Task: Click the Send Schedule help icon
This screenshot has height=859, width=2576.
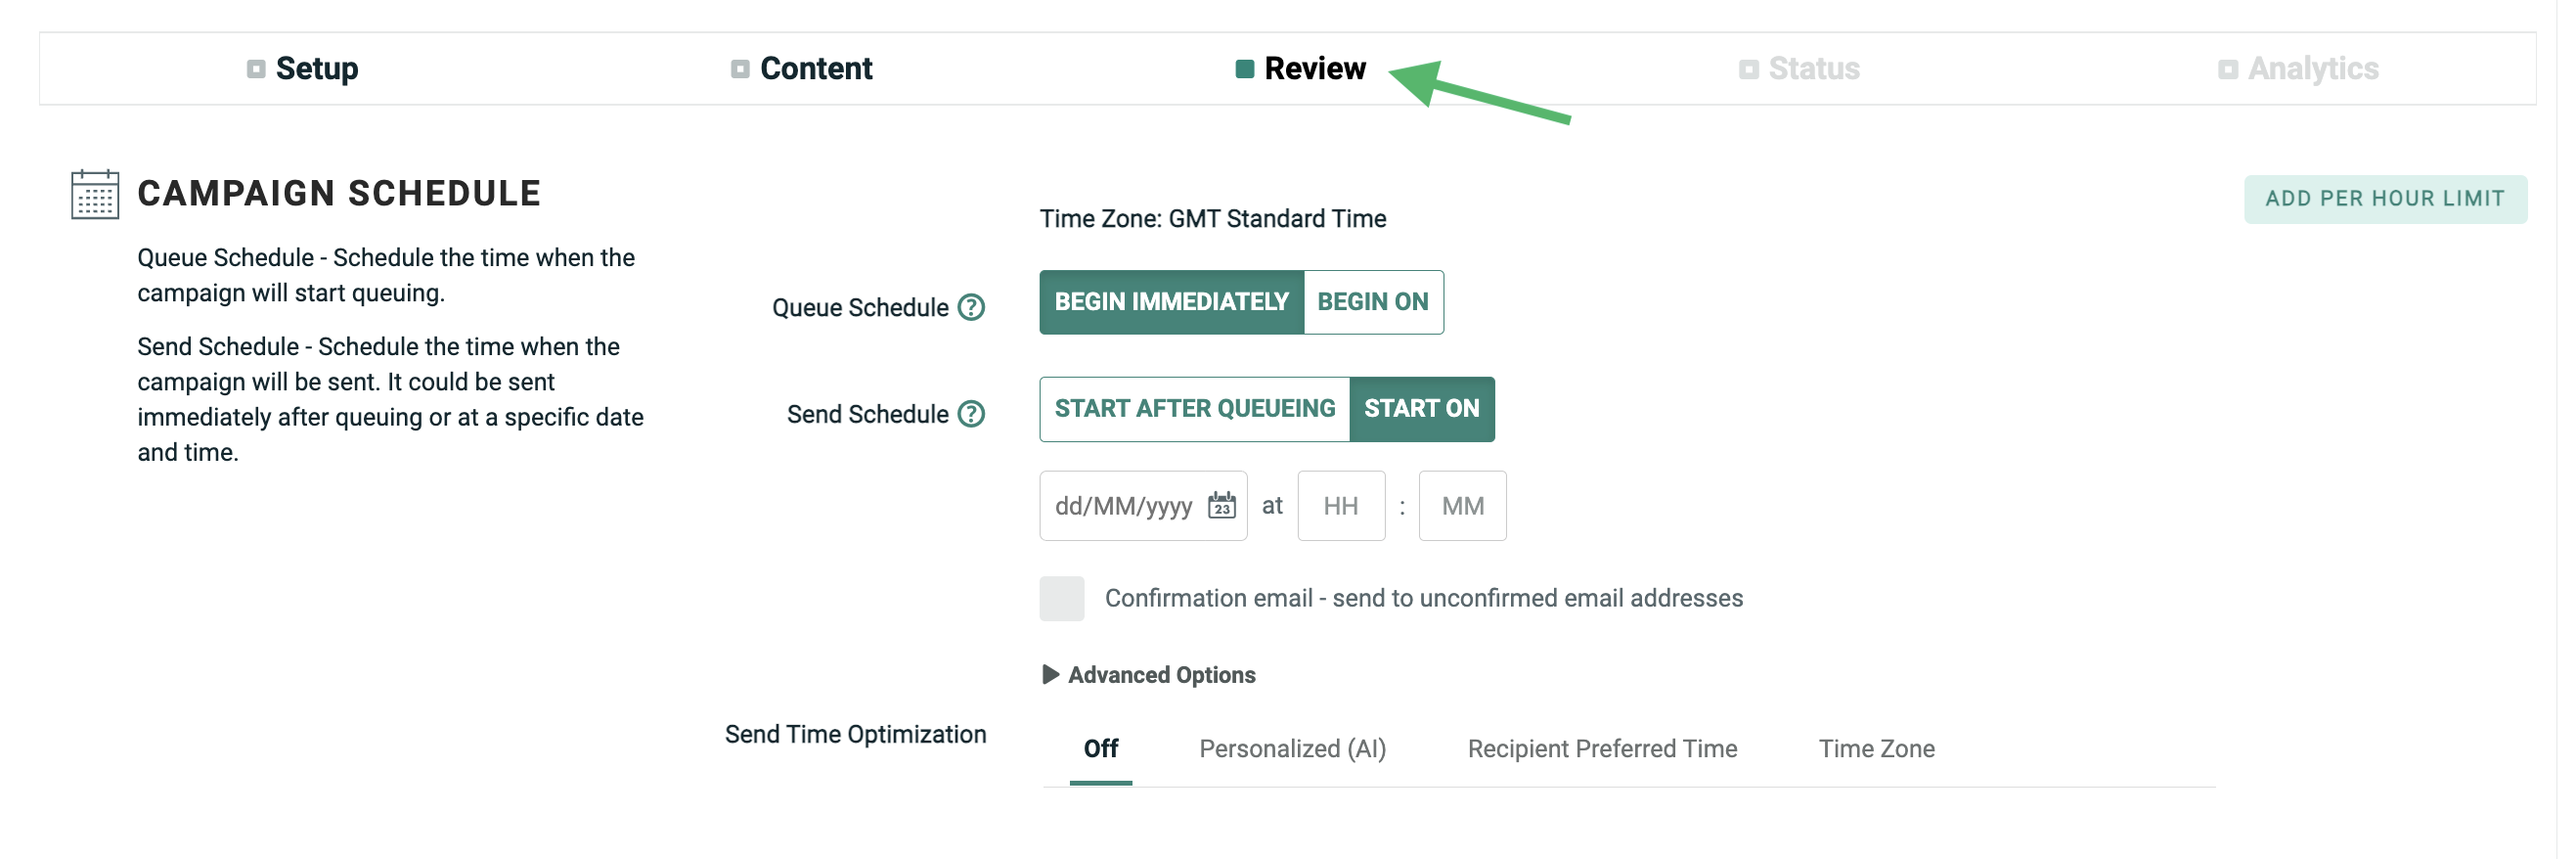Action: coord(970,414)
